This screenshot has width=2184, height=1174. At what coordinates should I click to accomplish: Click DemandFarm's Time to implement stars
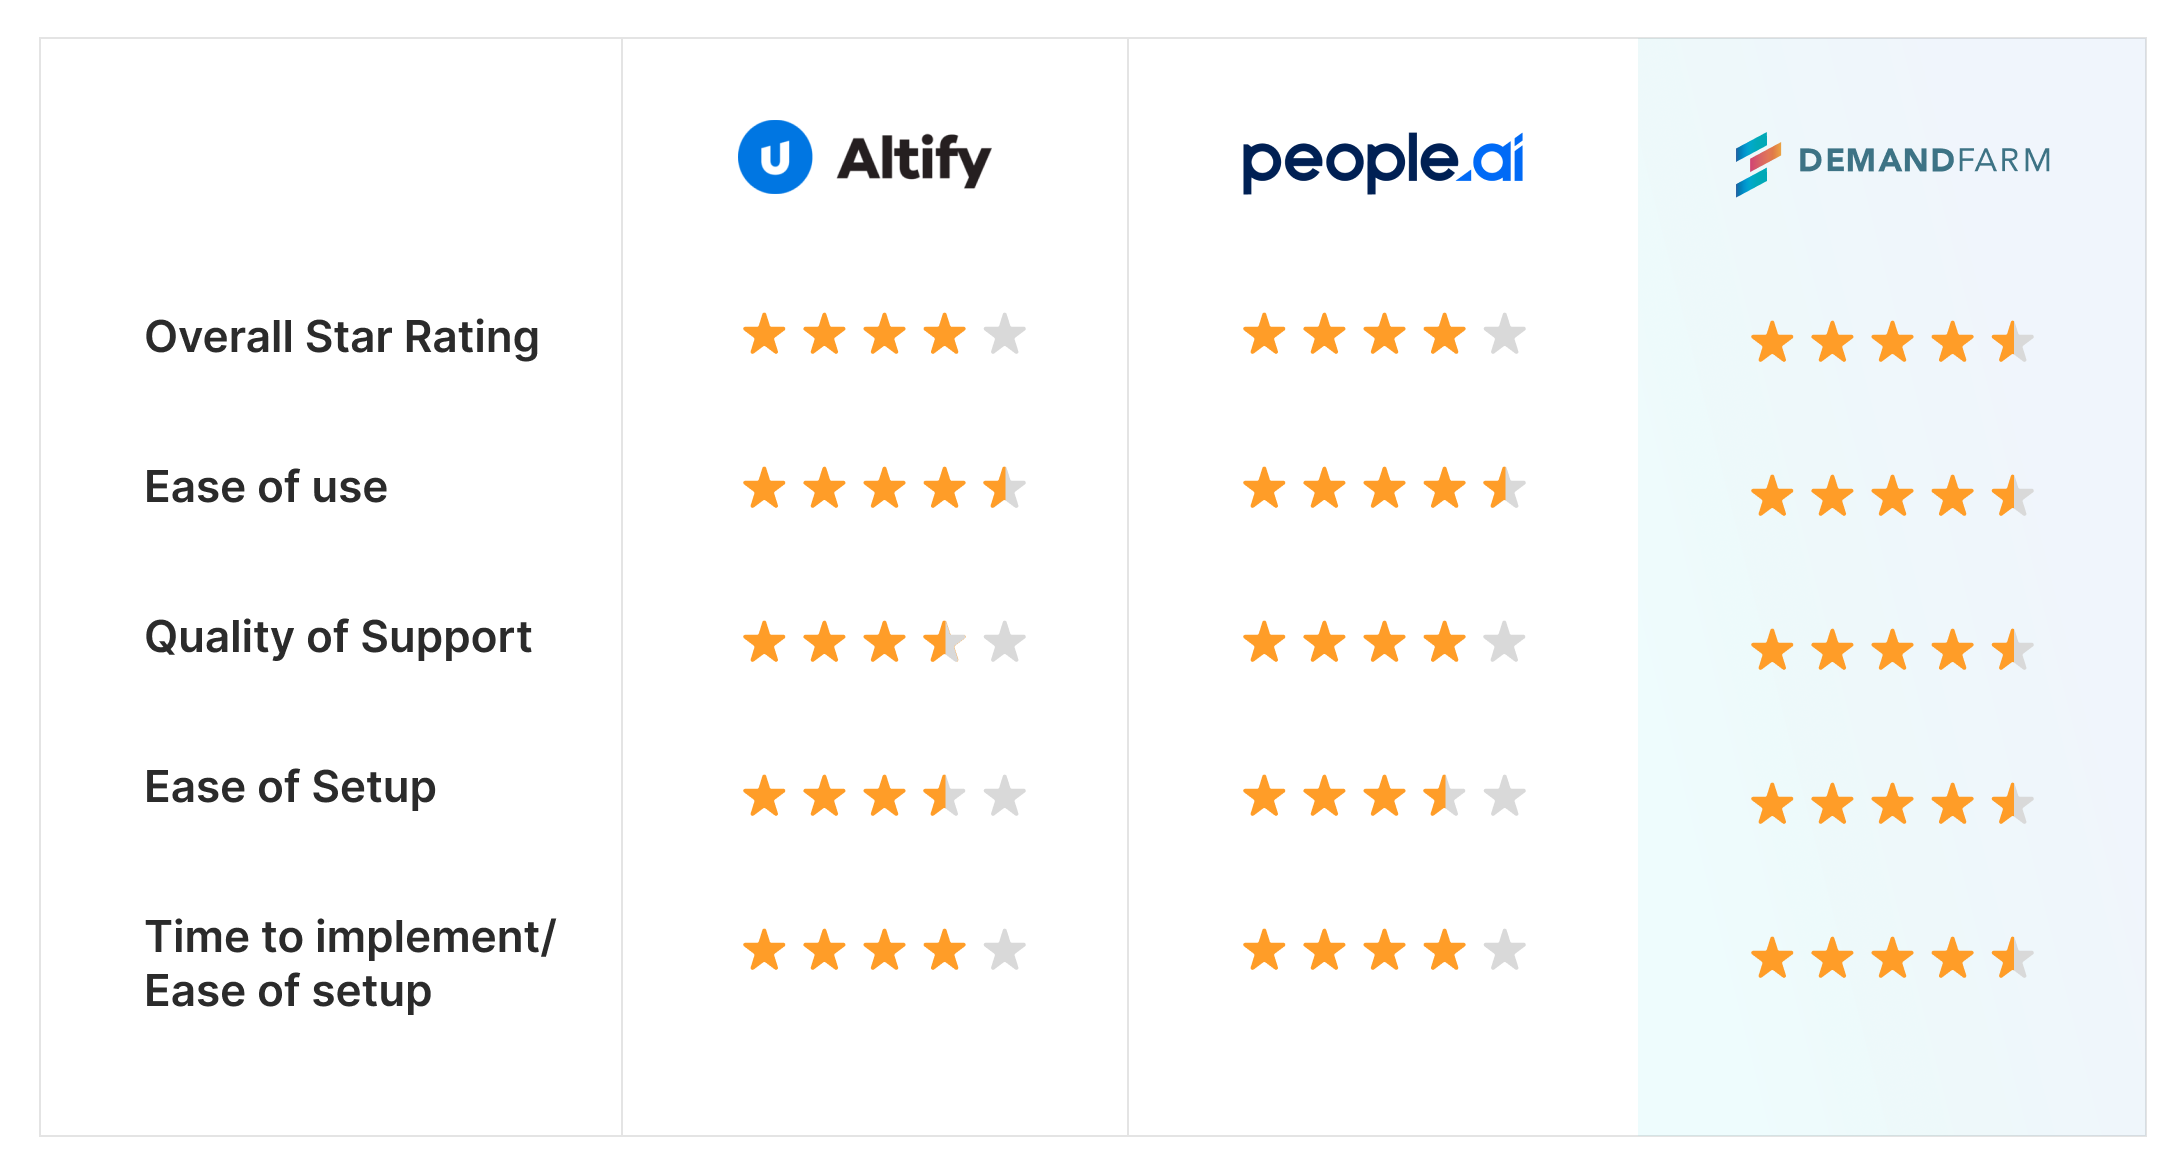(1892, 958)
